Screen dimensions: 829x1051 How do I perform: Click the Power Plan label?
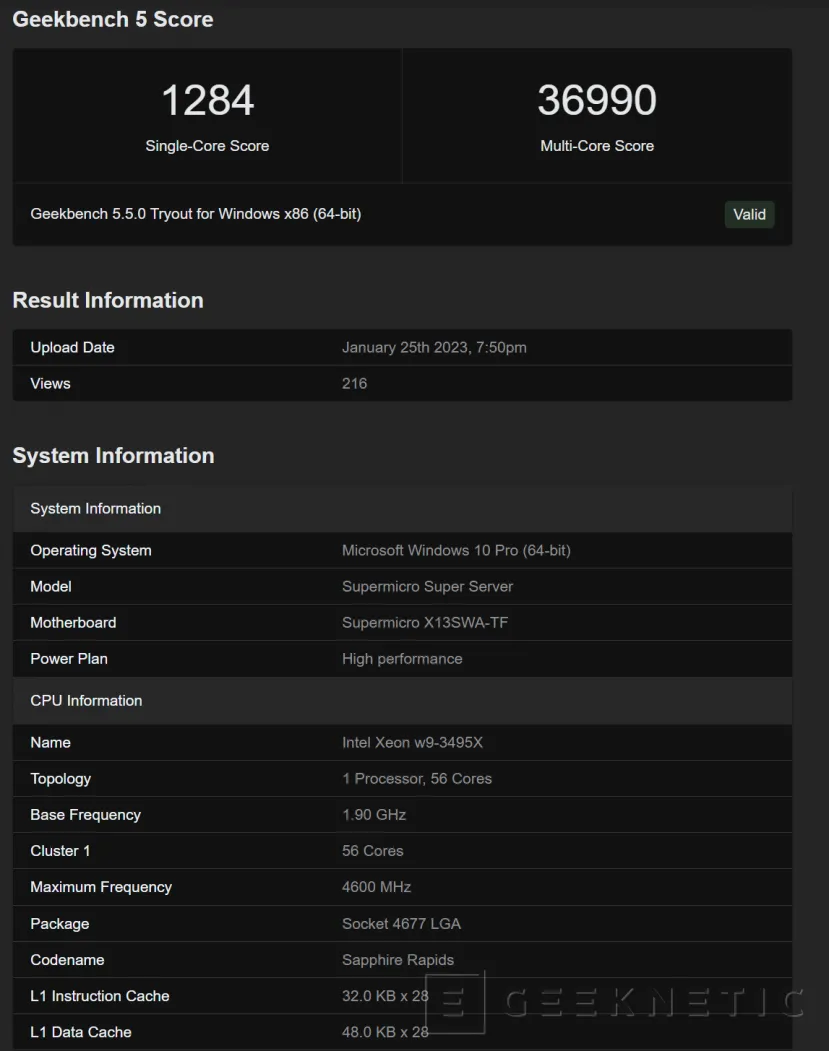pyautogui.click(x=69, y=659)
